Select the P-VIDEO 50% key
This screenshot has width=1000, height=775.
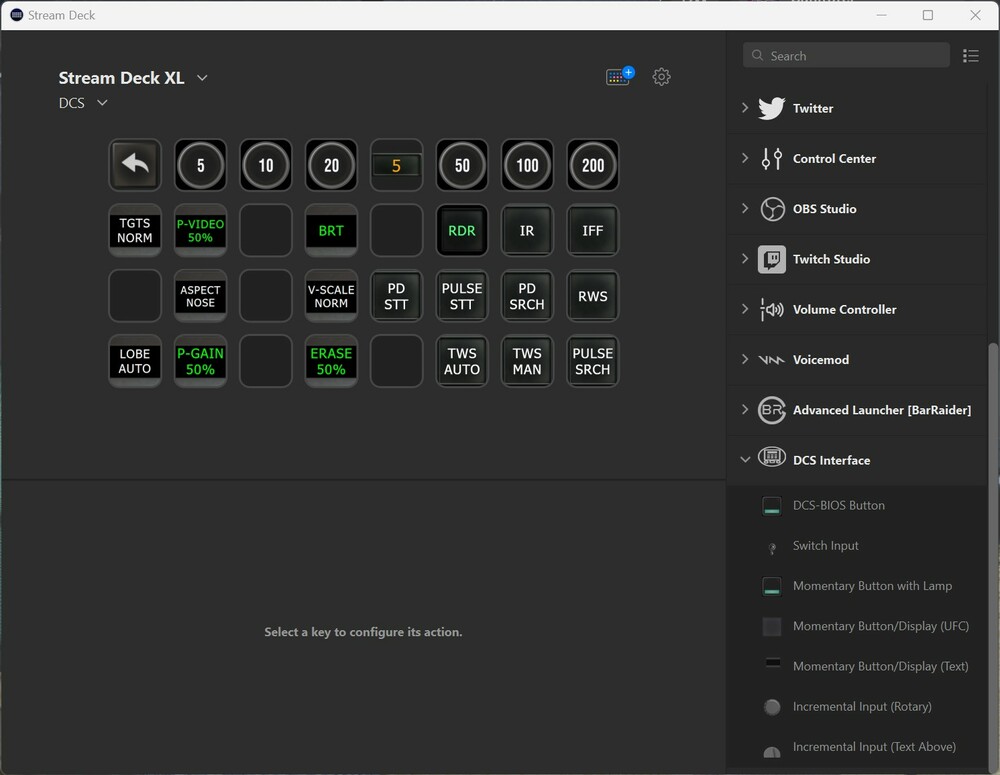click(x=200, y=230)
